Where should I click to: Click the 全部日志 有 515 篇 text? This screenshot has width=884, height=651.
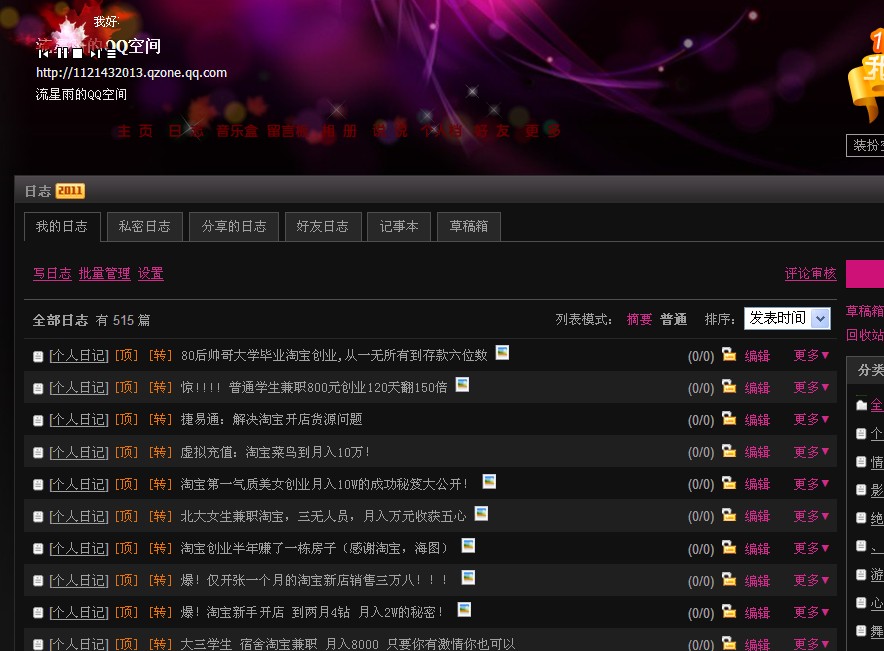click(91, 320)
